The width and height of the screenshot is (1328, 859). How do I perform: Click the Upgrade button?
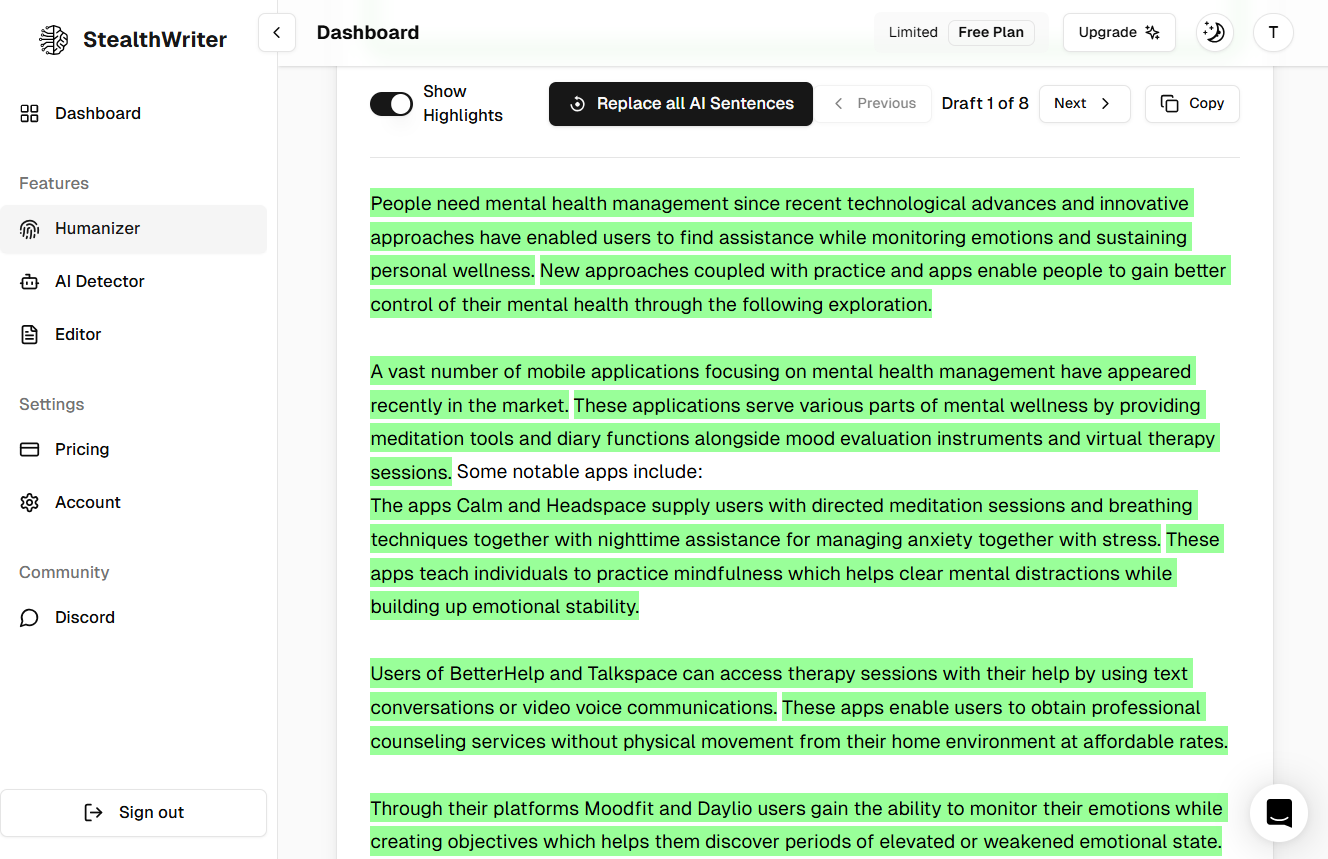[x=1119, y=32]
